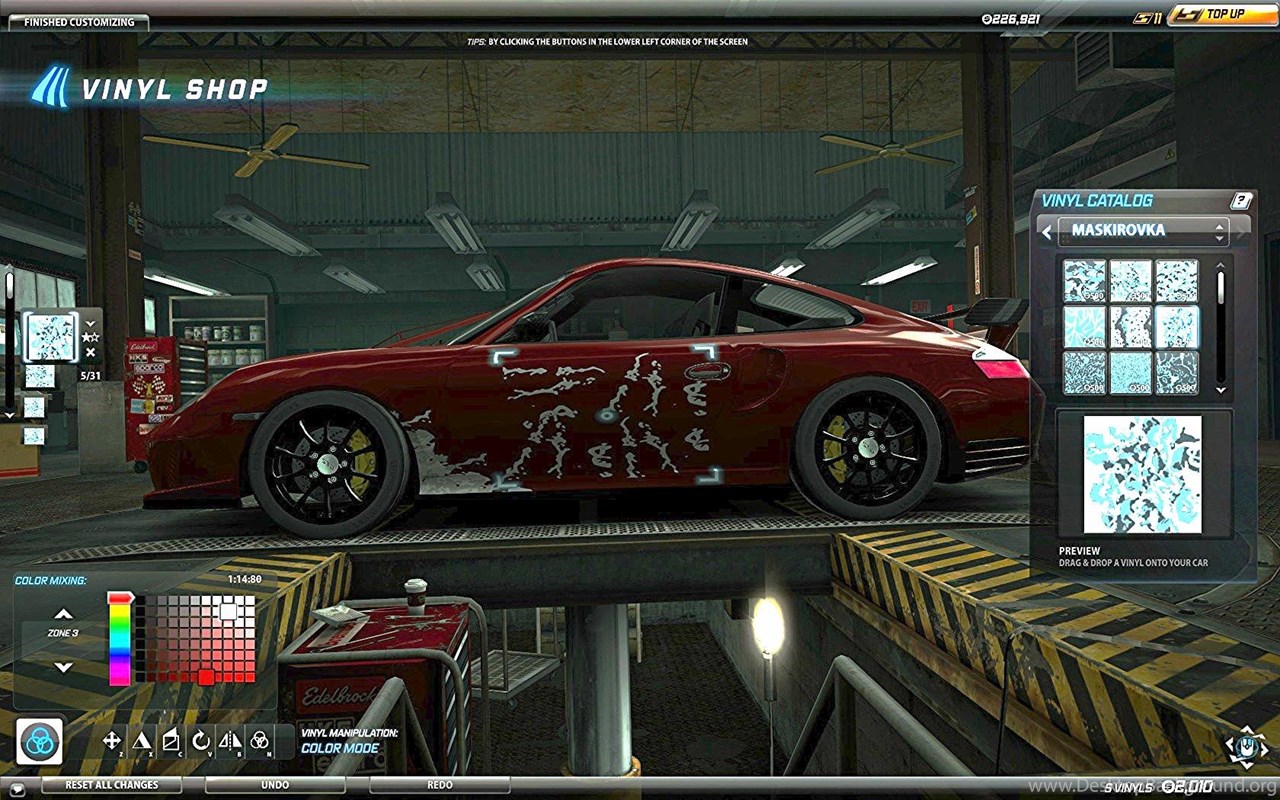This screenshot has width=1280, height=800.
Task: Select the Scale vinyl tool
Action: 142,741
